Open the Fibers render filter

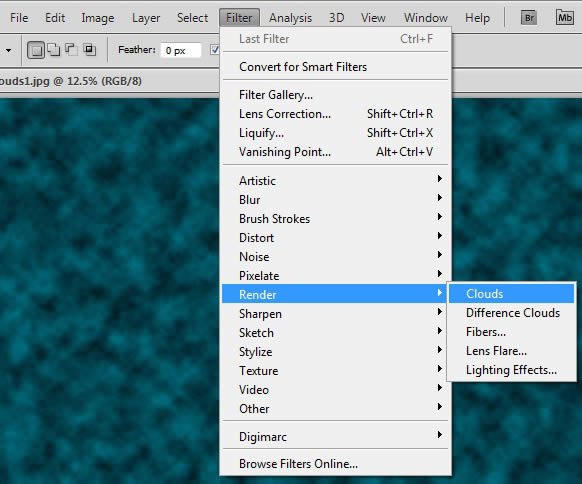tap(511, 331)
